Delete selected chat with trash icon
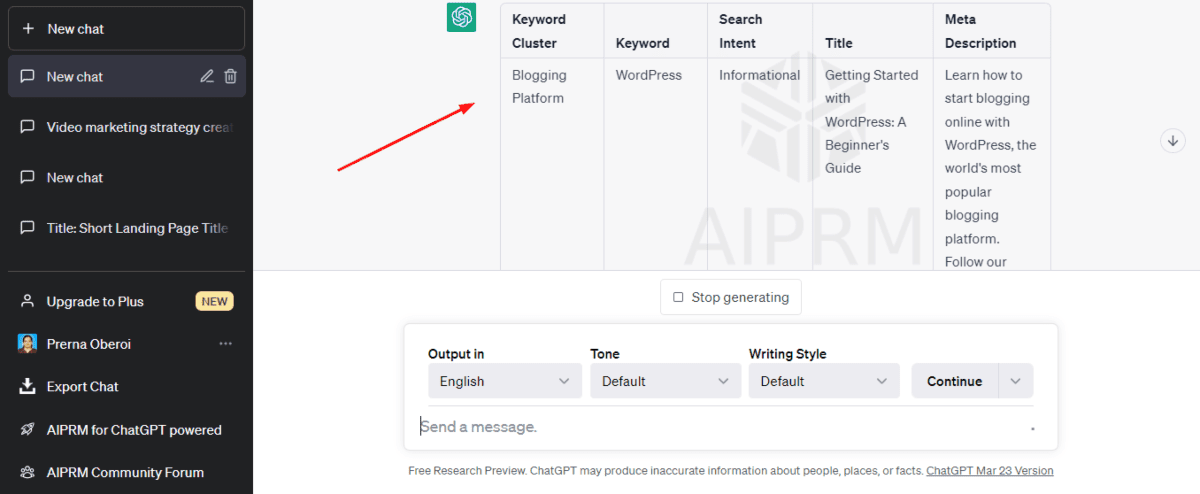 (x=230, y=76)
